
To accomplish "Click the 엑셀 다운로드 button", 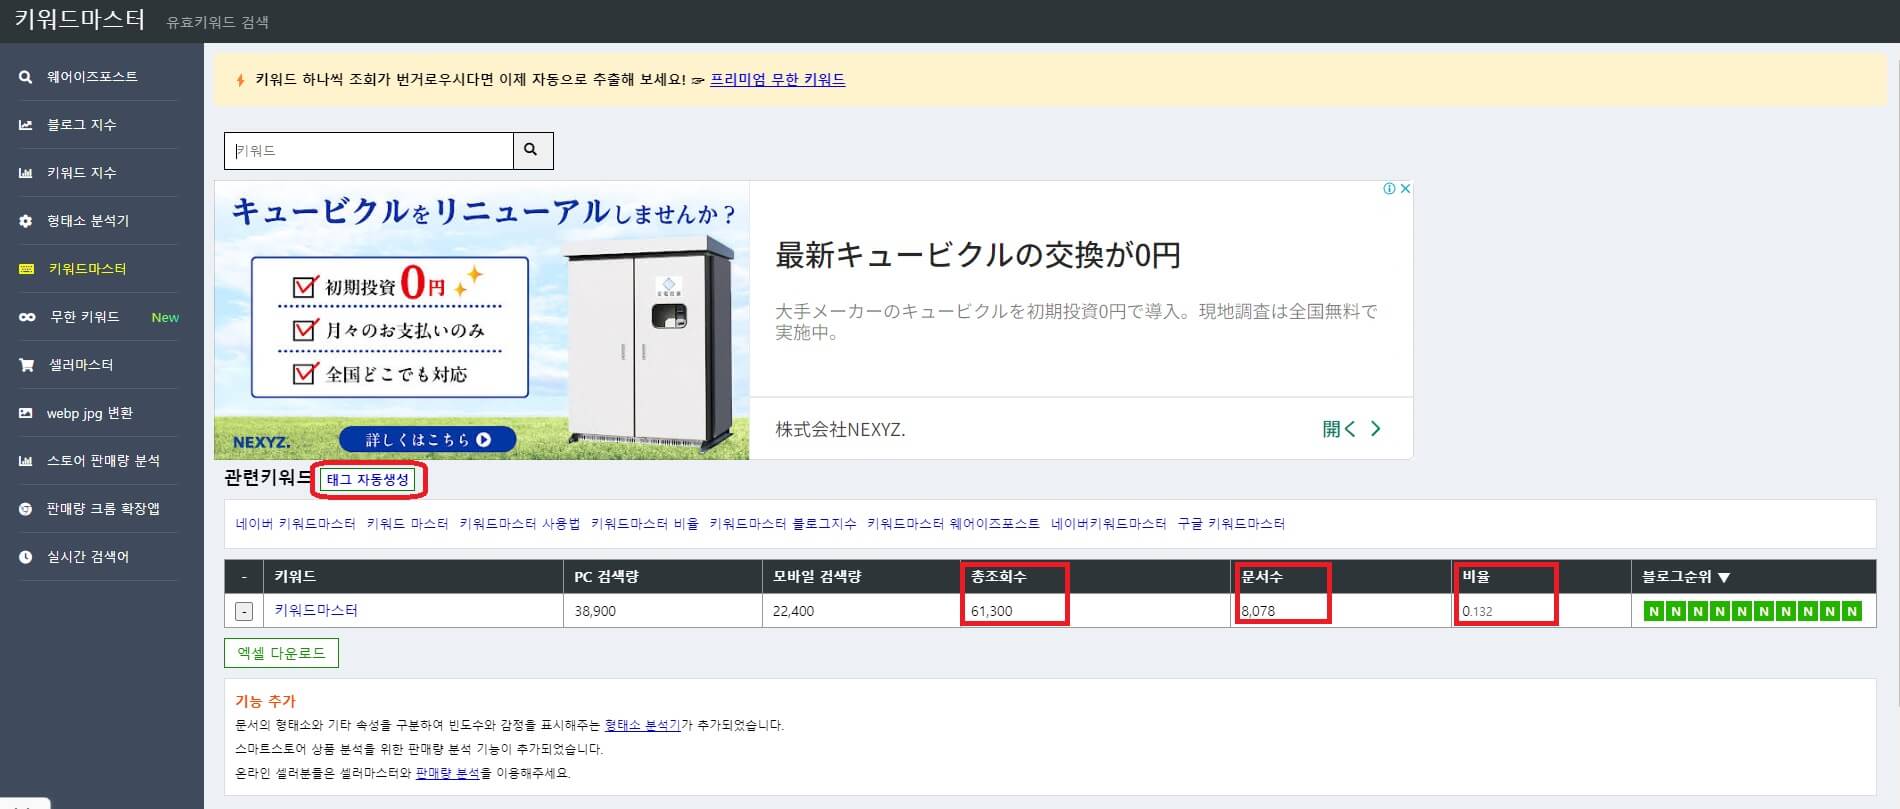I will tap(281, 653).
